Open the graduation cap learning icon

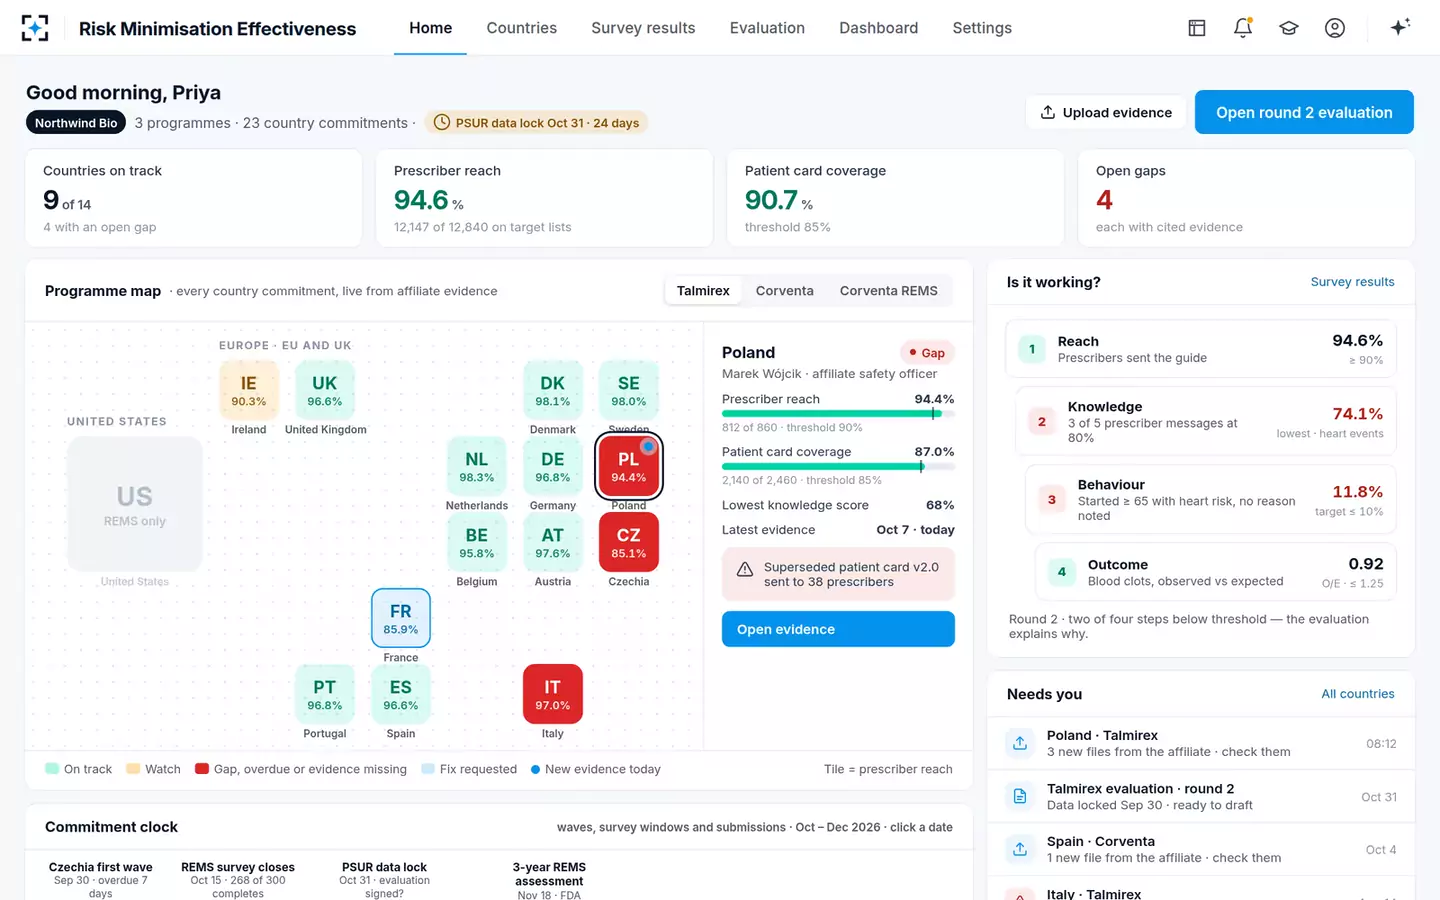click(1289, 28)
